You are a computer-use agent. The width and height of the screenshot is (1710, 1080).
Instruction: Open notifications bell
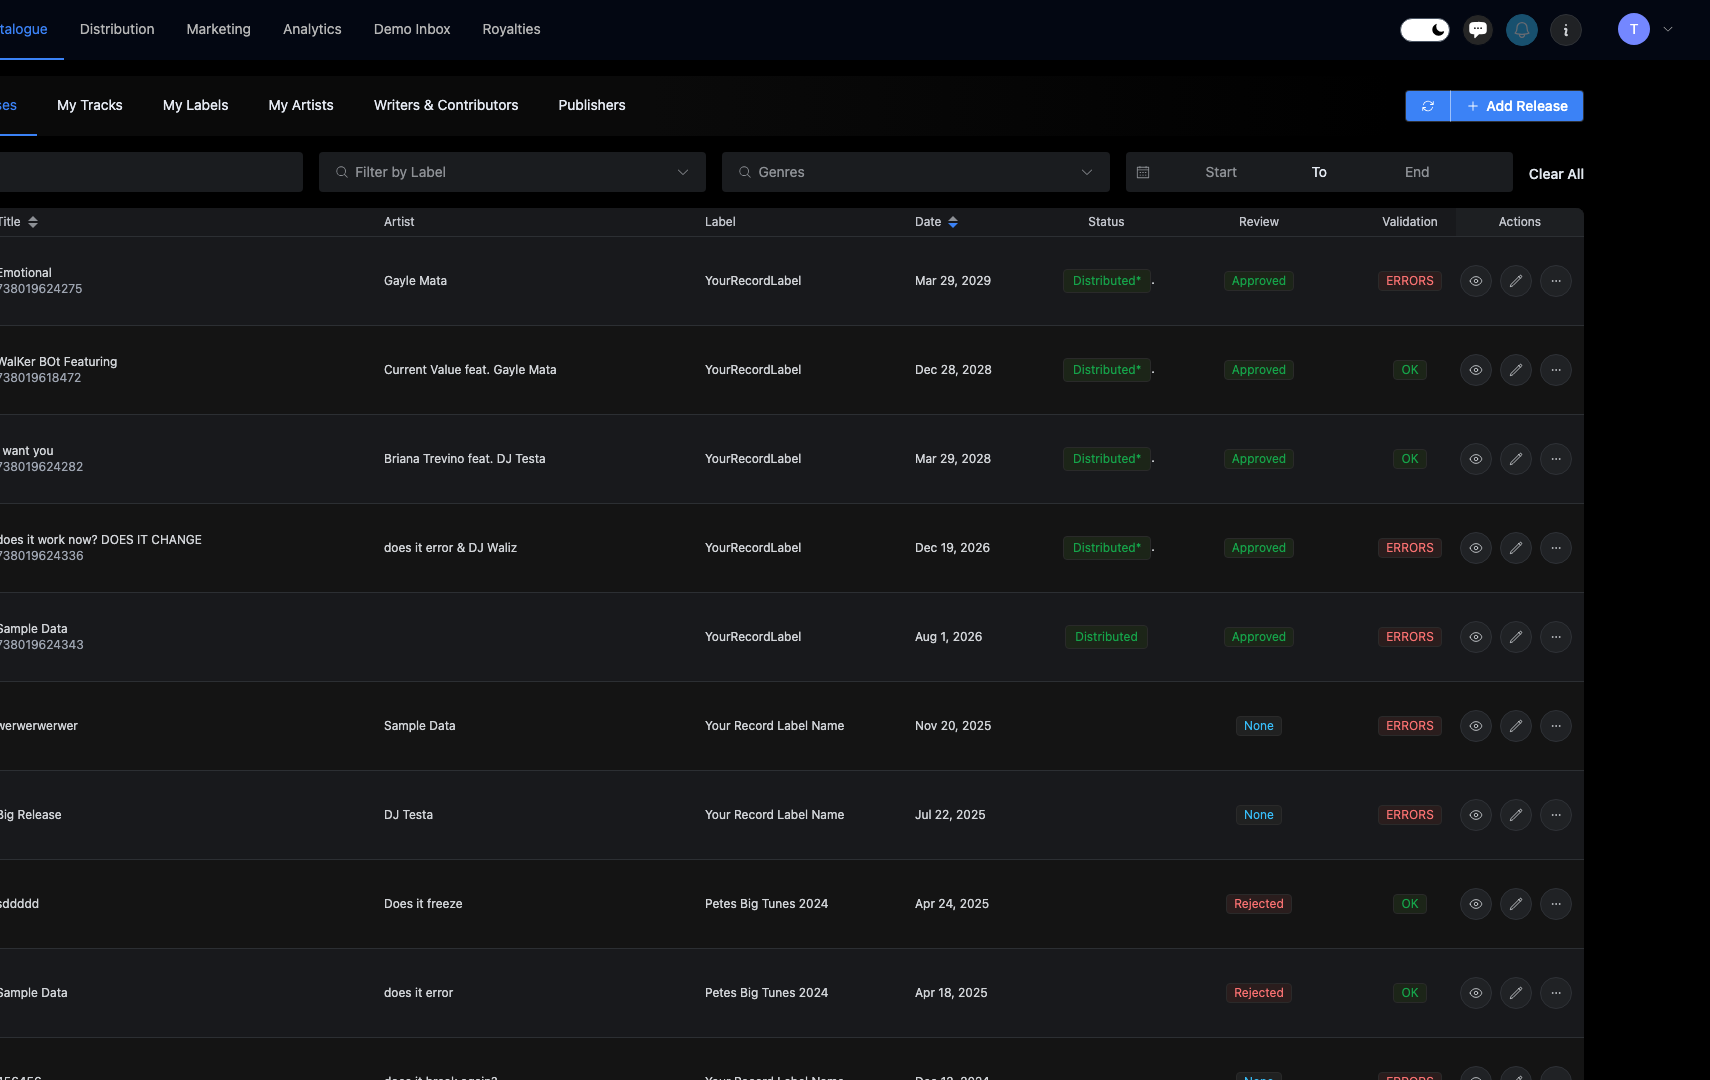point(1520,29)
